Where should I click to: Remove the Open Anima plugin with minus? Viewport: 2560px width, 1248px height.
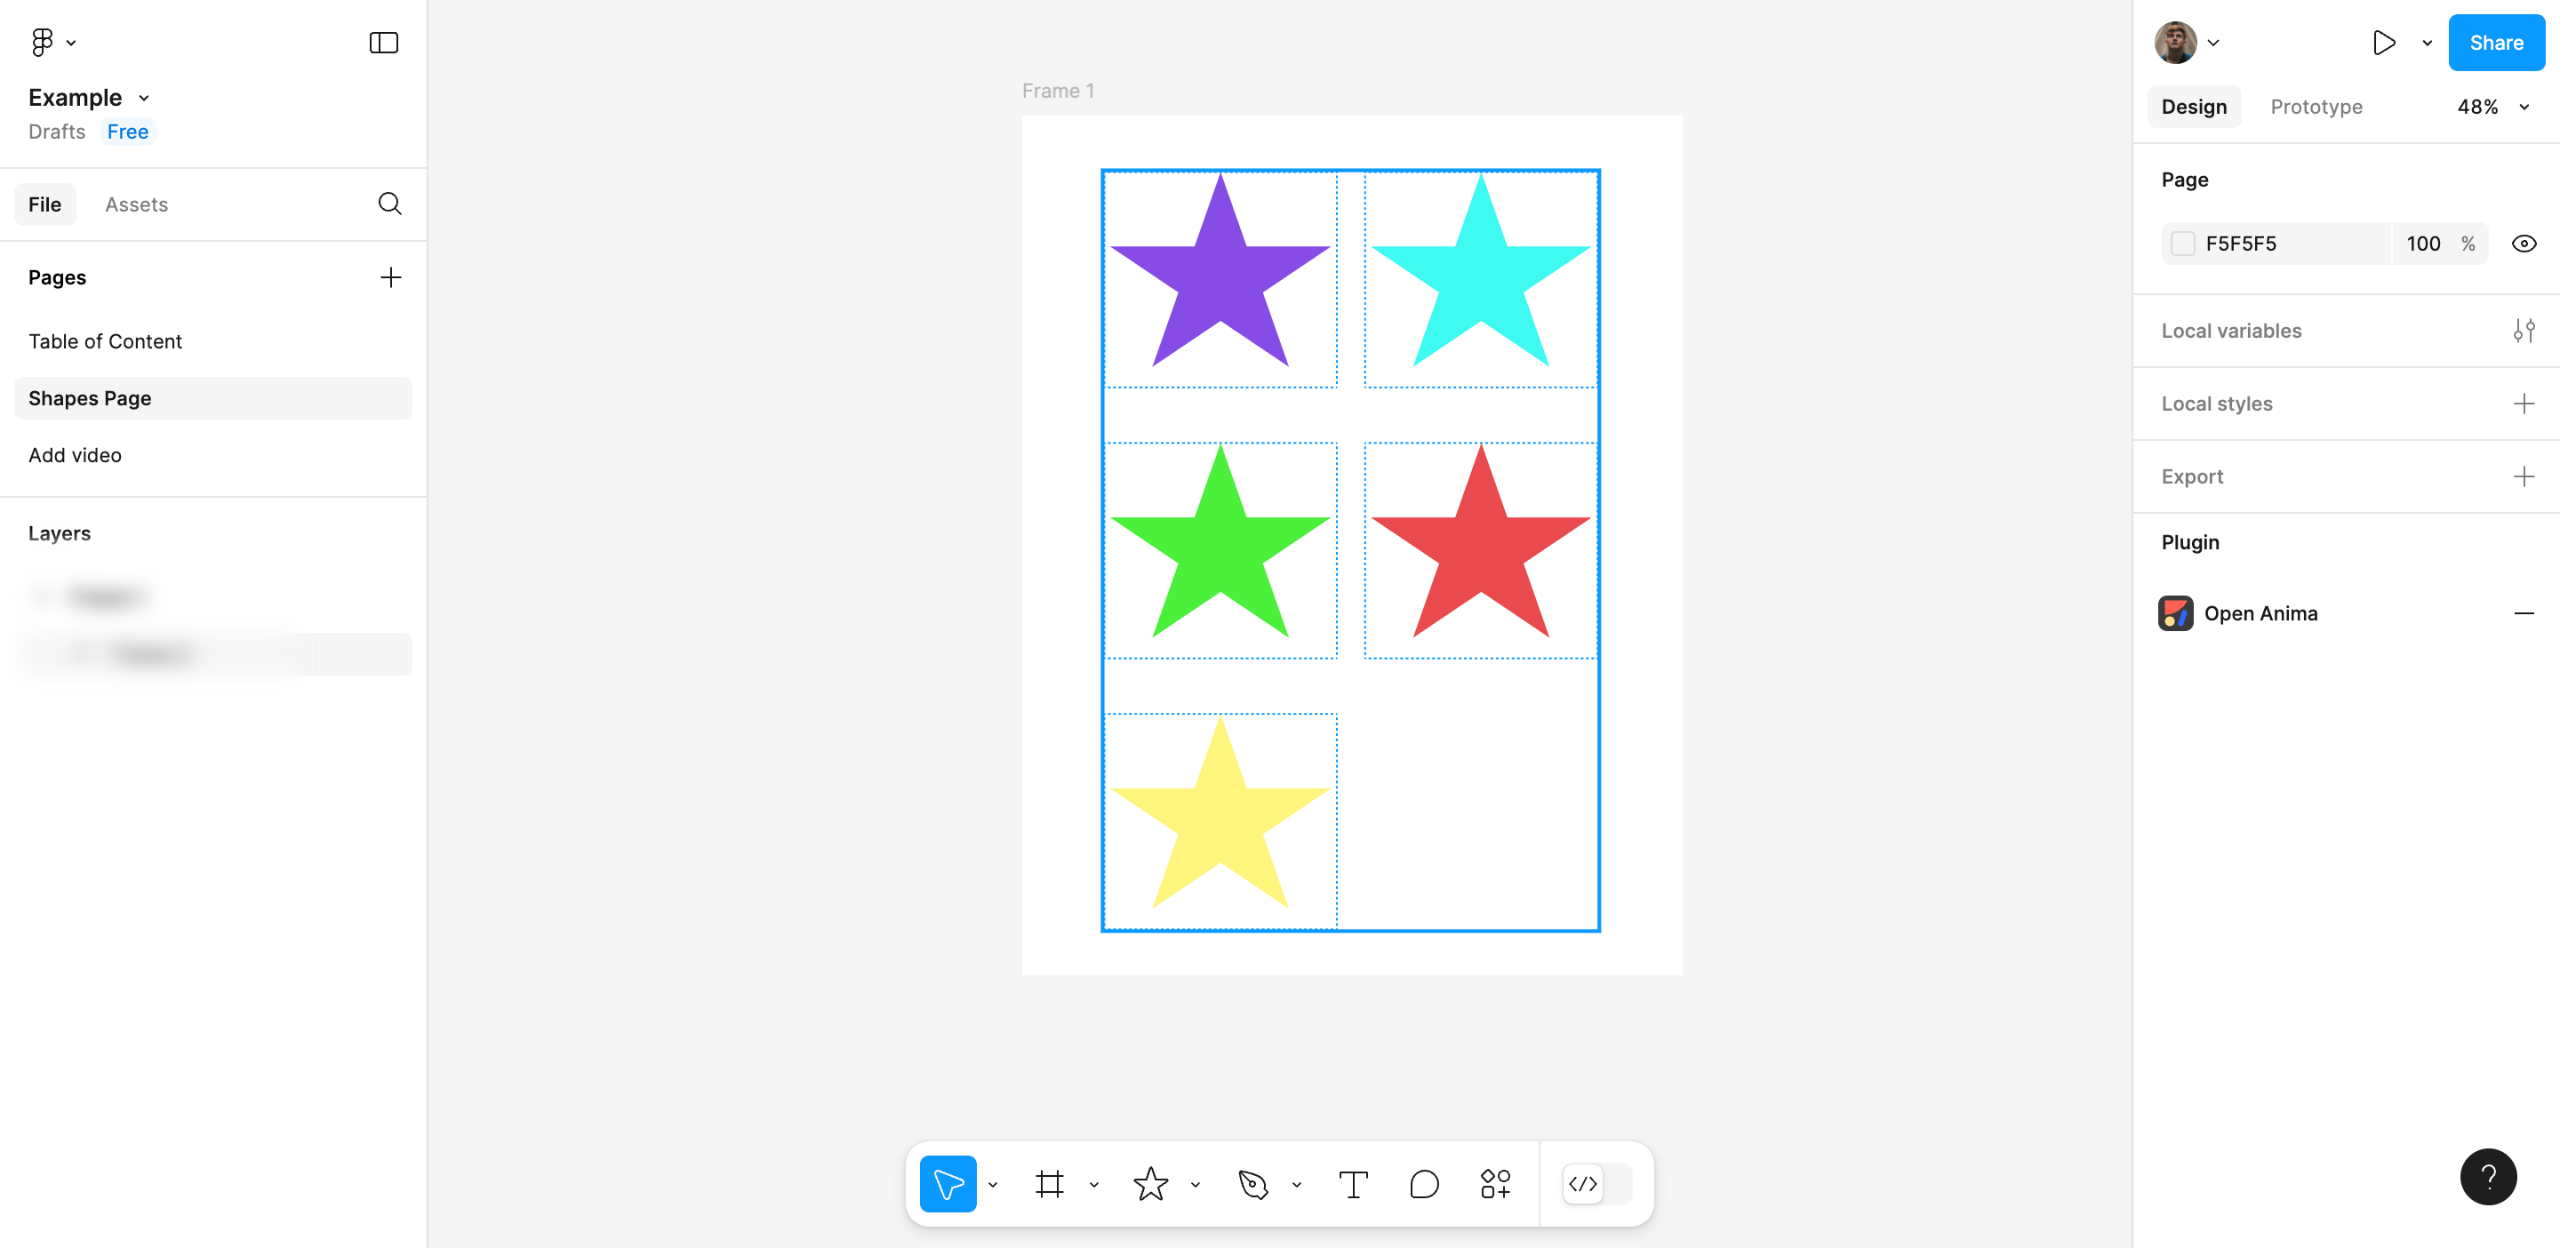[x=2524, y=613]
